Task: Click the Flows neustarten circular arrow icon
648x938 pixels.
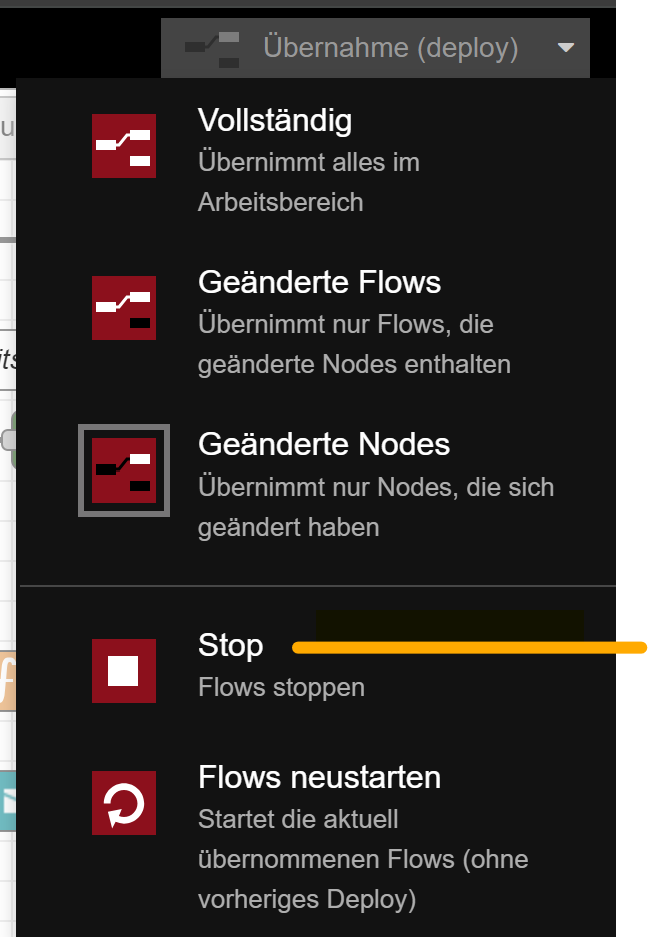Action: tap(124, 803)
